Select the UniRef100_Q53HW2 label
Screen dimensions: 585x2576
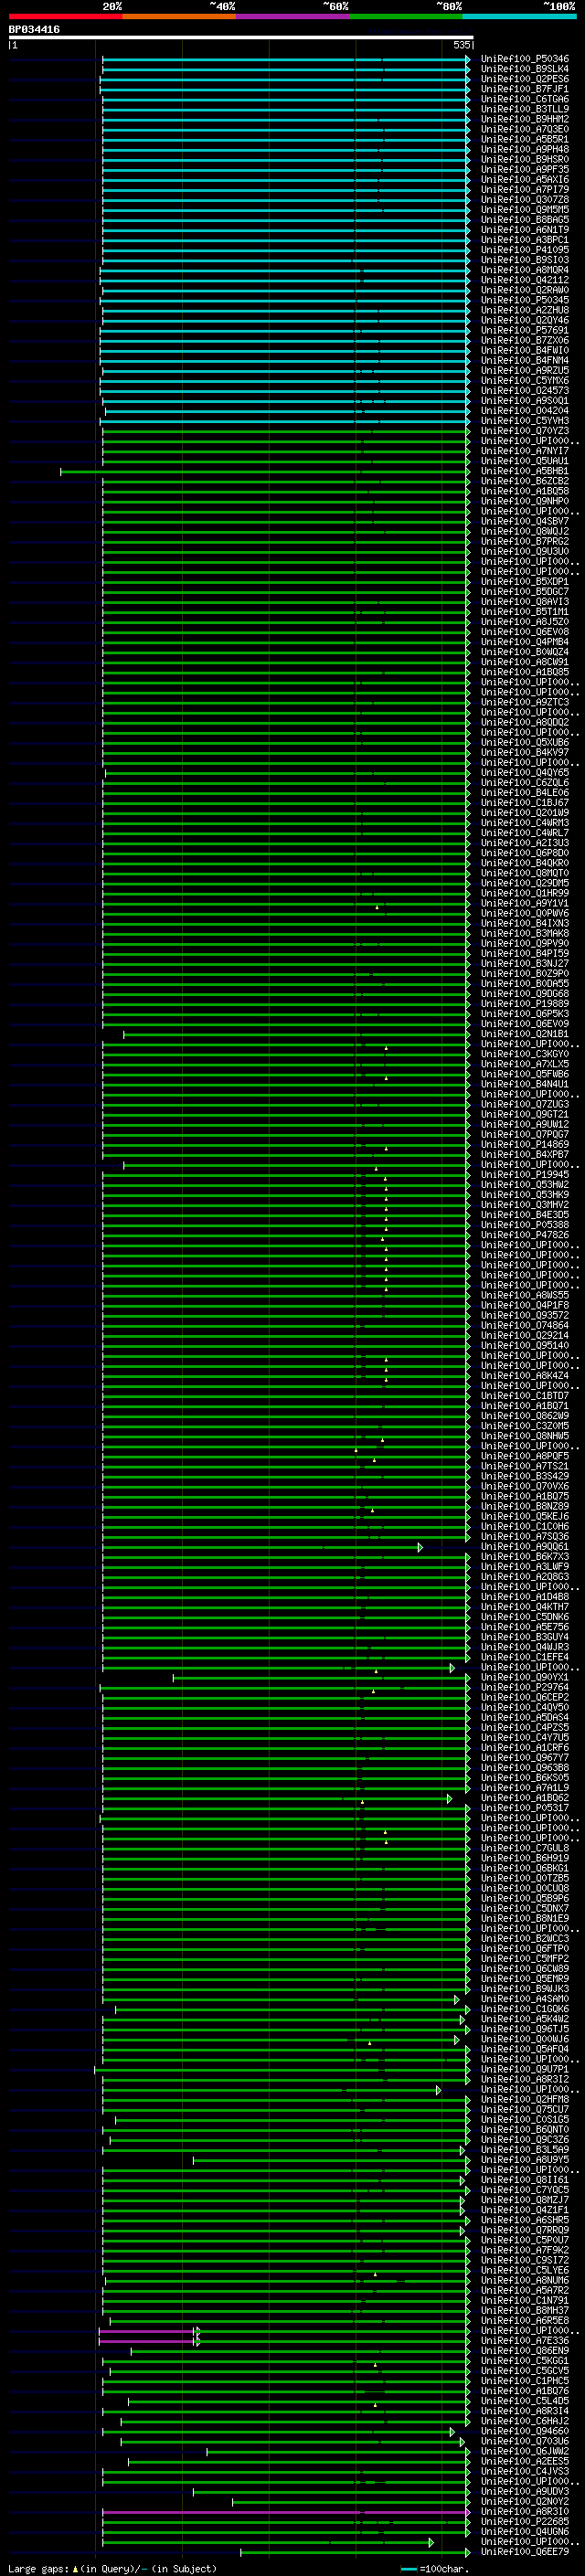[x=525, y=1185]
